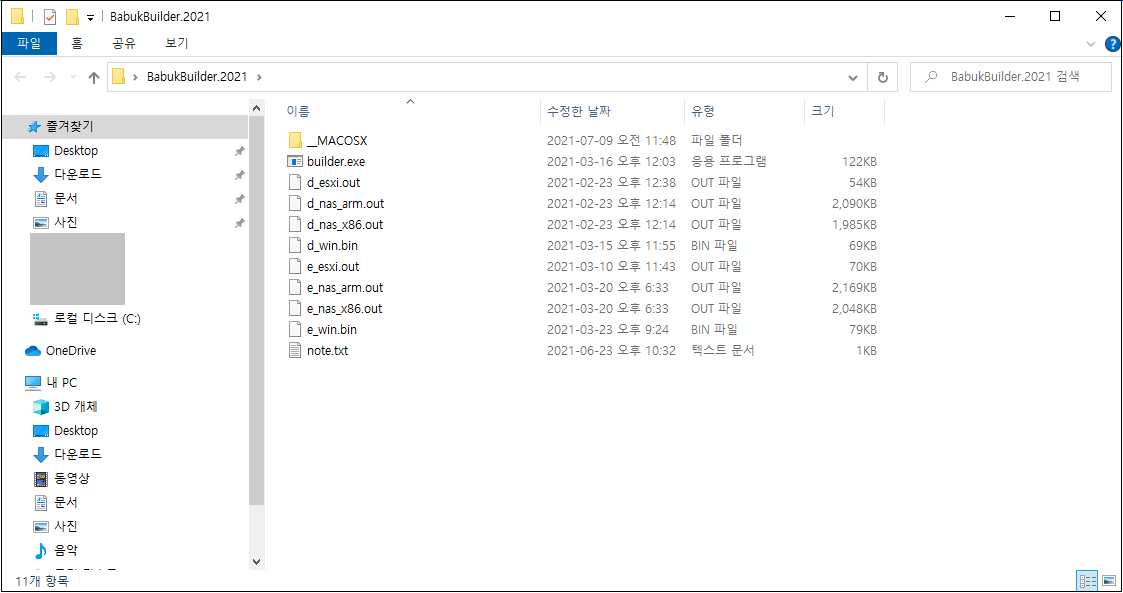Open 로컬 디스크 (C:) in navigation pane
The image size is (1123, 593).
click(x=97, y=318)
